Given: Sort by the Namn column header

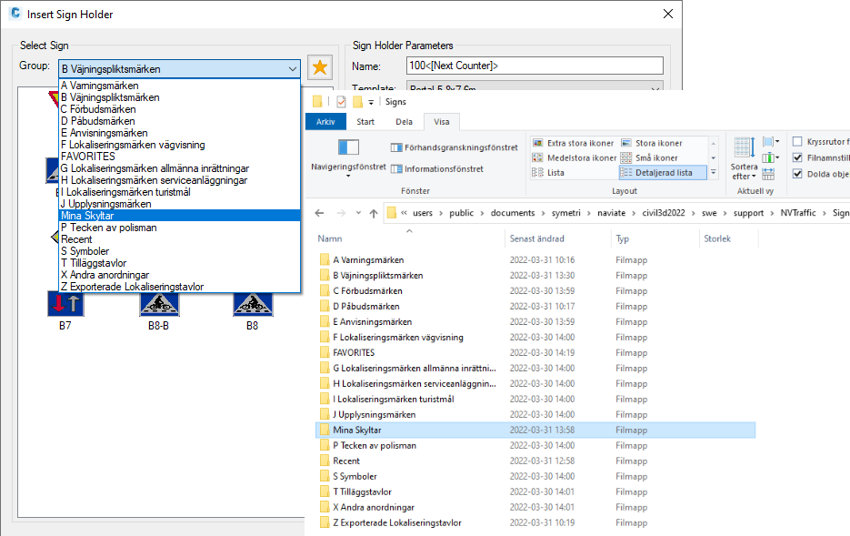Looking at the screenshot, I should pos(330,238).
